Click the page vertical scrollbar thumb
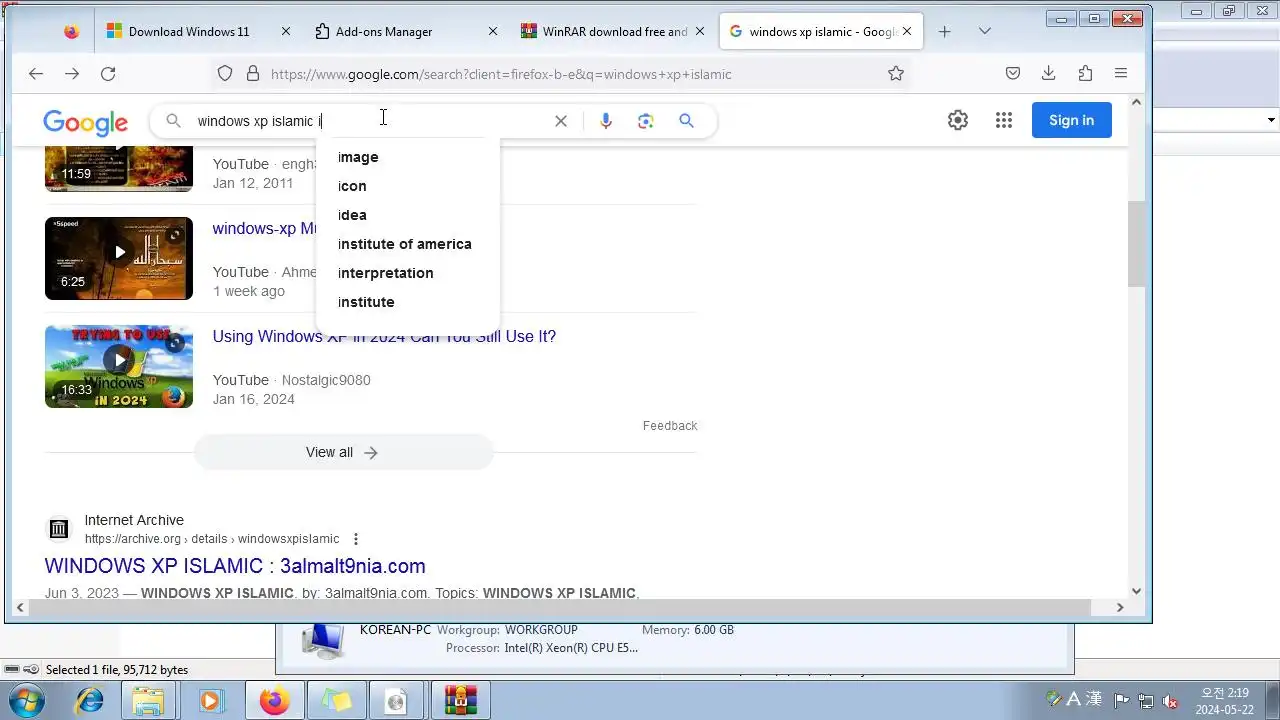Image resolution: width=1280 pixels, height=720 pixels. click(1136, 244)
